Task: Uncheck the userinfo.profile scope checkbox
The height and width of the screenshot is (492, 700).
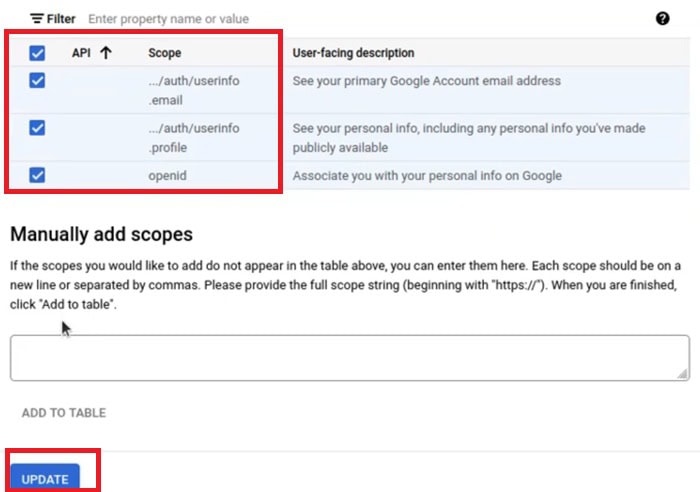Action: [37, 128]
